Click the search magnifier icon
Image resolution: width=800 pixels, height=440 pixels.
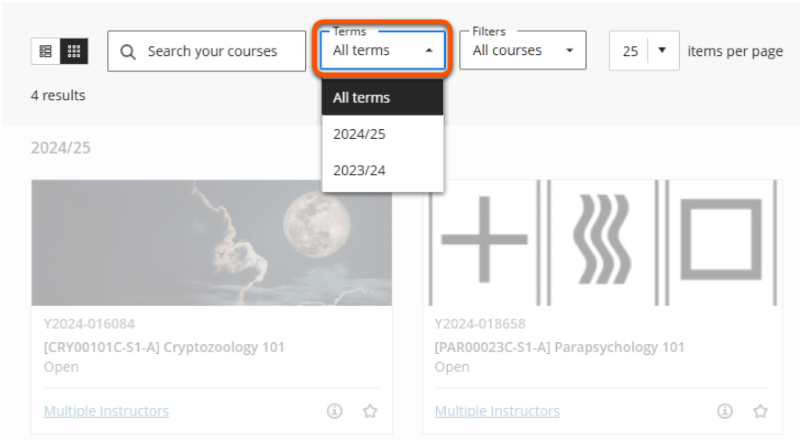click(128, 51)
